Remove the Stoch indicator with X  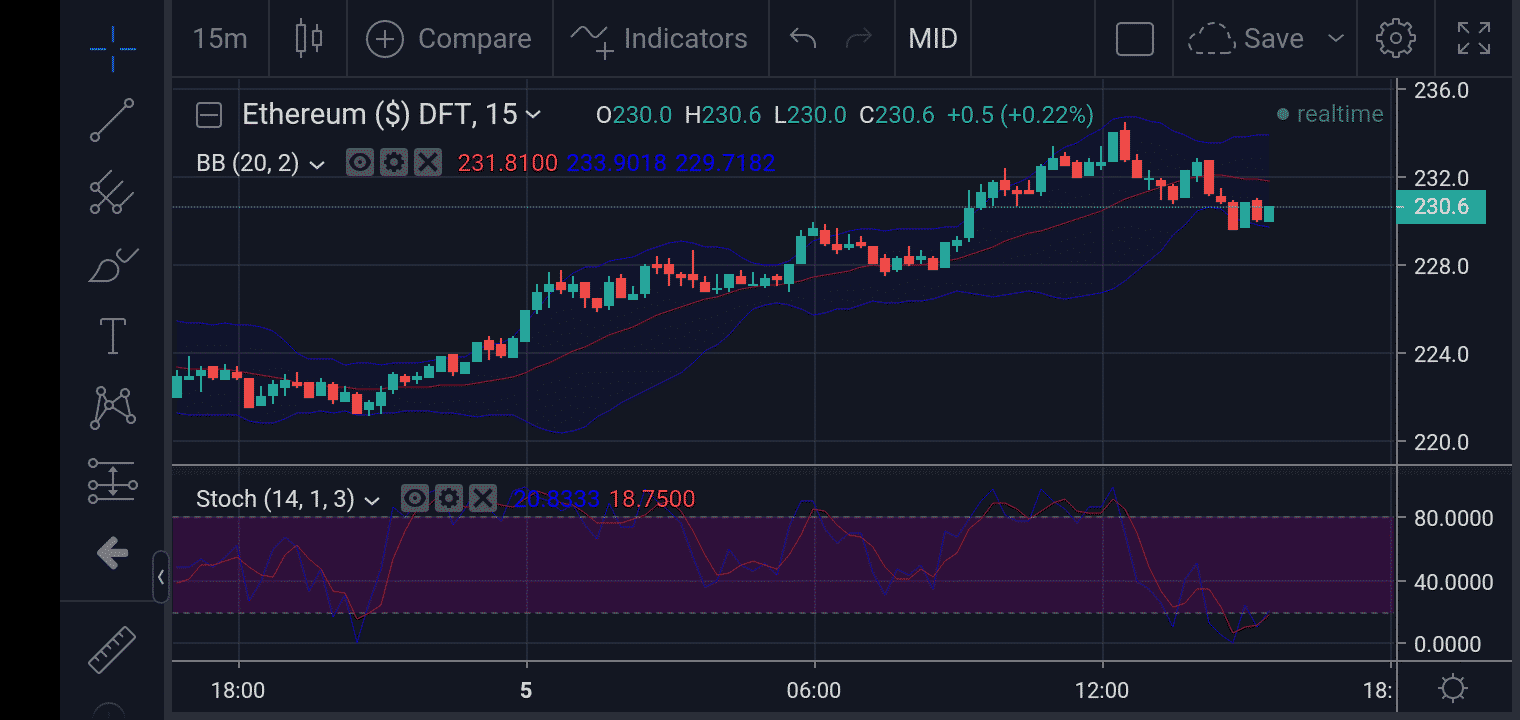[483, 498]
